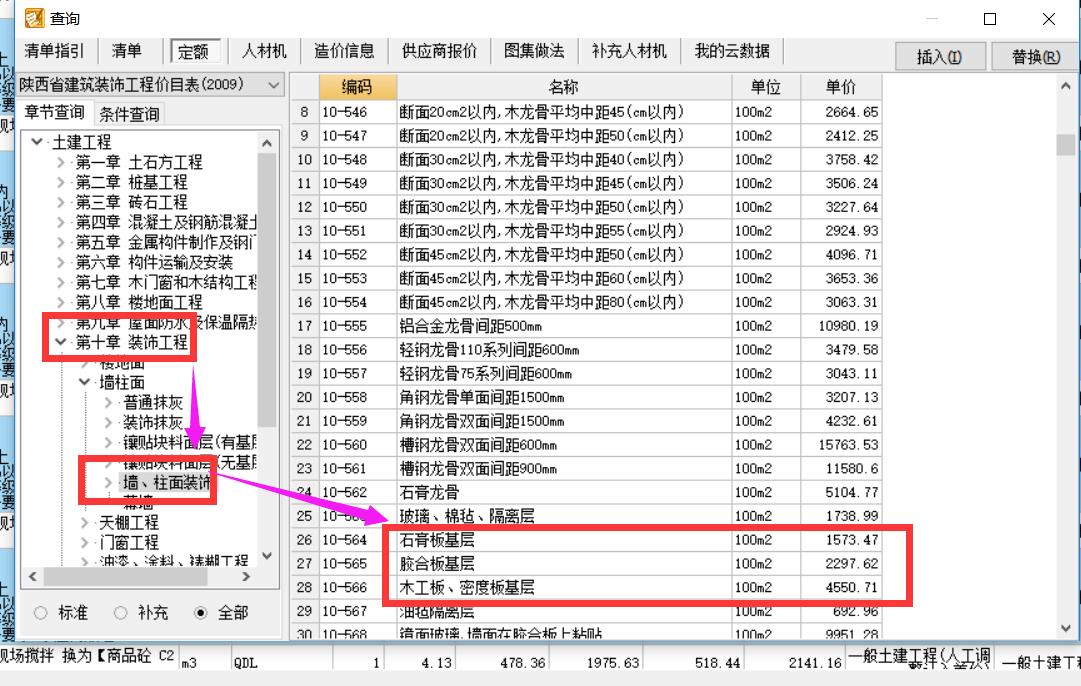Click the 单价 column header
The height and width of the screenshot is (686, 1081).
(841, 87)
